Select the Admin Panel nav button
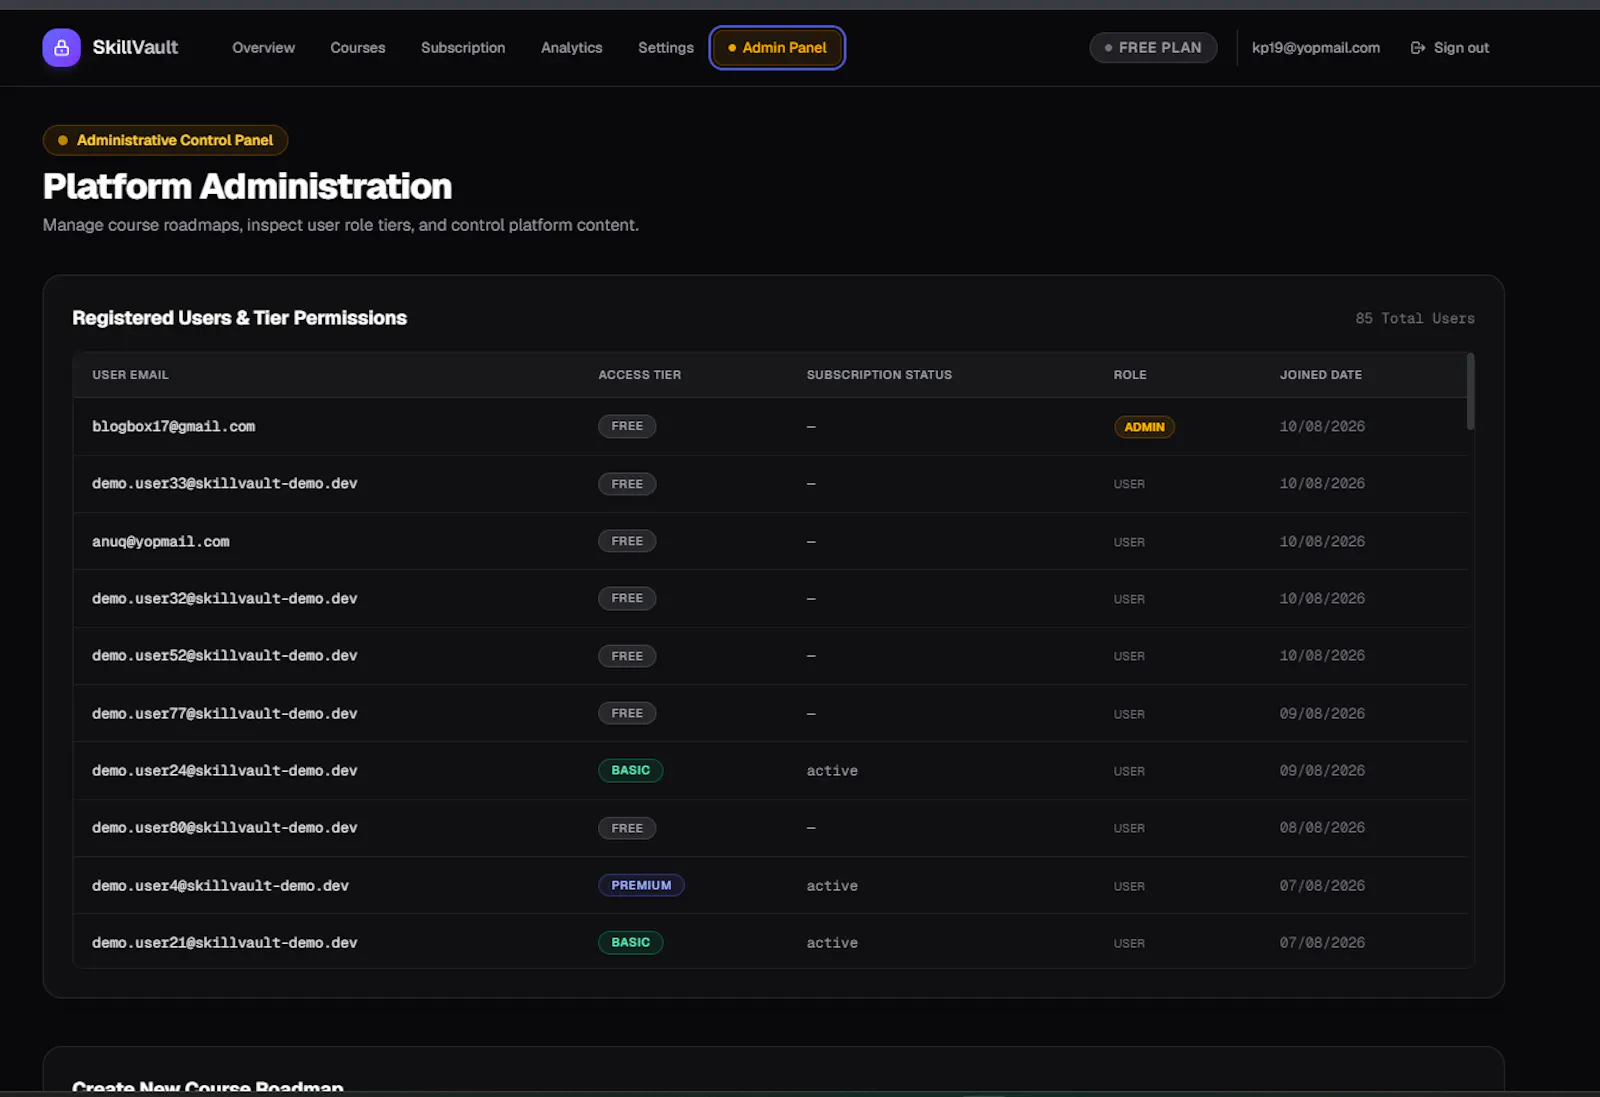Viewport: 1600px width, 1097px height. [x=777, y=48]
